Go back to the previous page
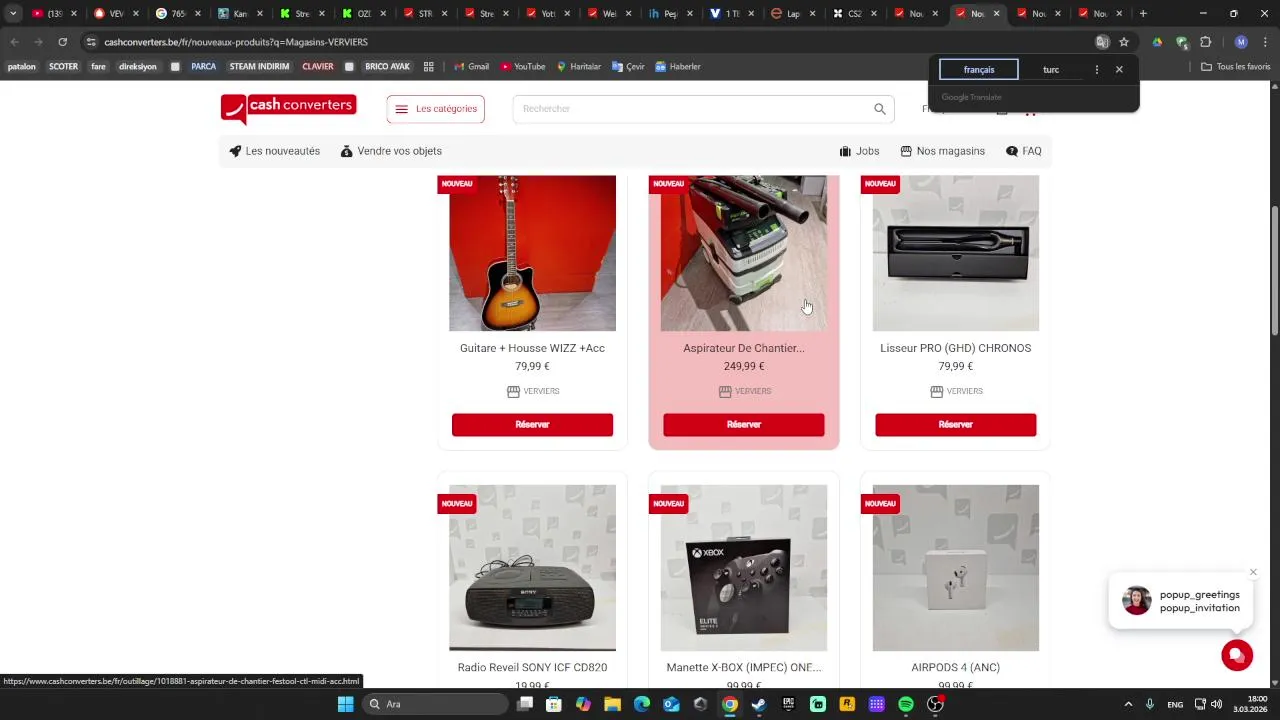 pyautogui.click(x=14, y=42)
